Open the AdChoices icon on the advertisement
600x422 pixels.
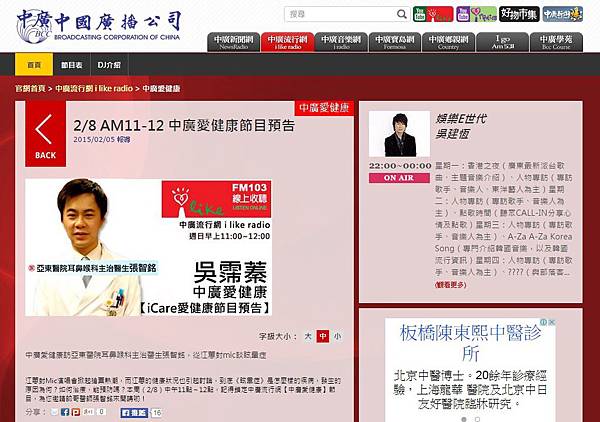[x=543, y=322]
